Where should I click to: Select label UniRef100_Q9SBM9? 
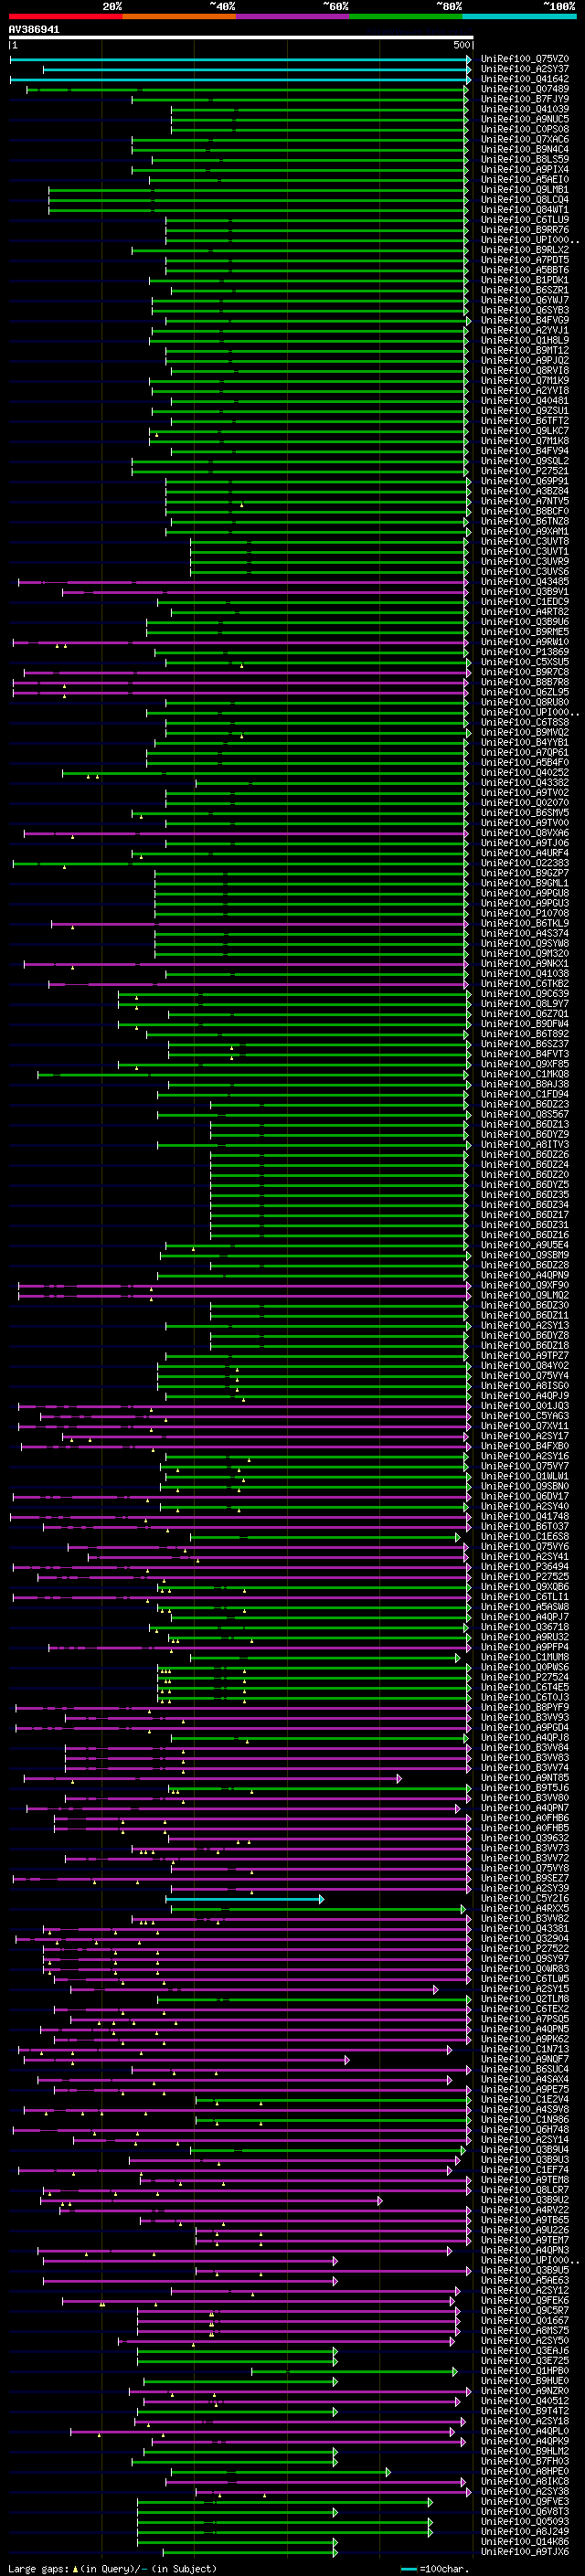[525, 1255]
